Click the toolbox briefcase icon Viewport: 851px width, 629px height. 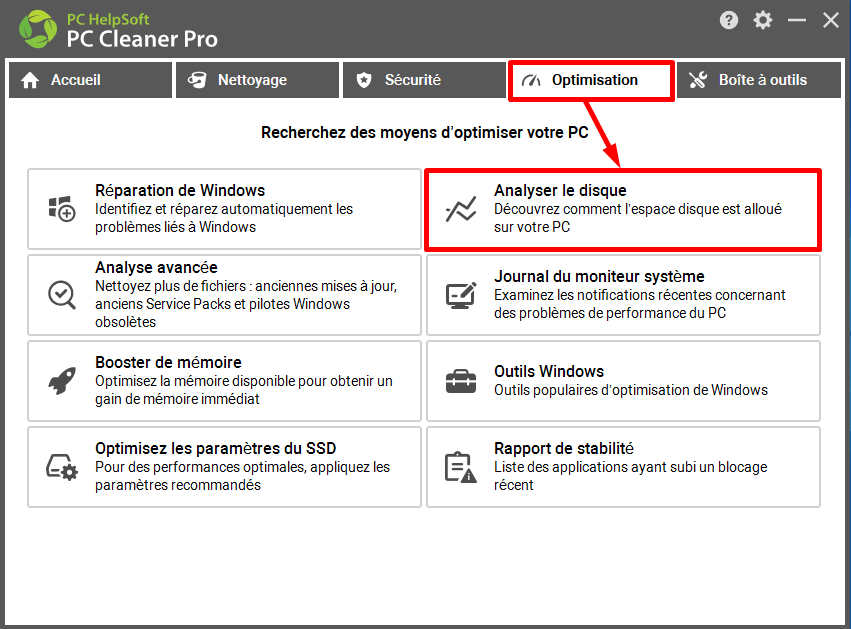[x=461, y=381]
